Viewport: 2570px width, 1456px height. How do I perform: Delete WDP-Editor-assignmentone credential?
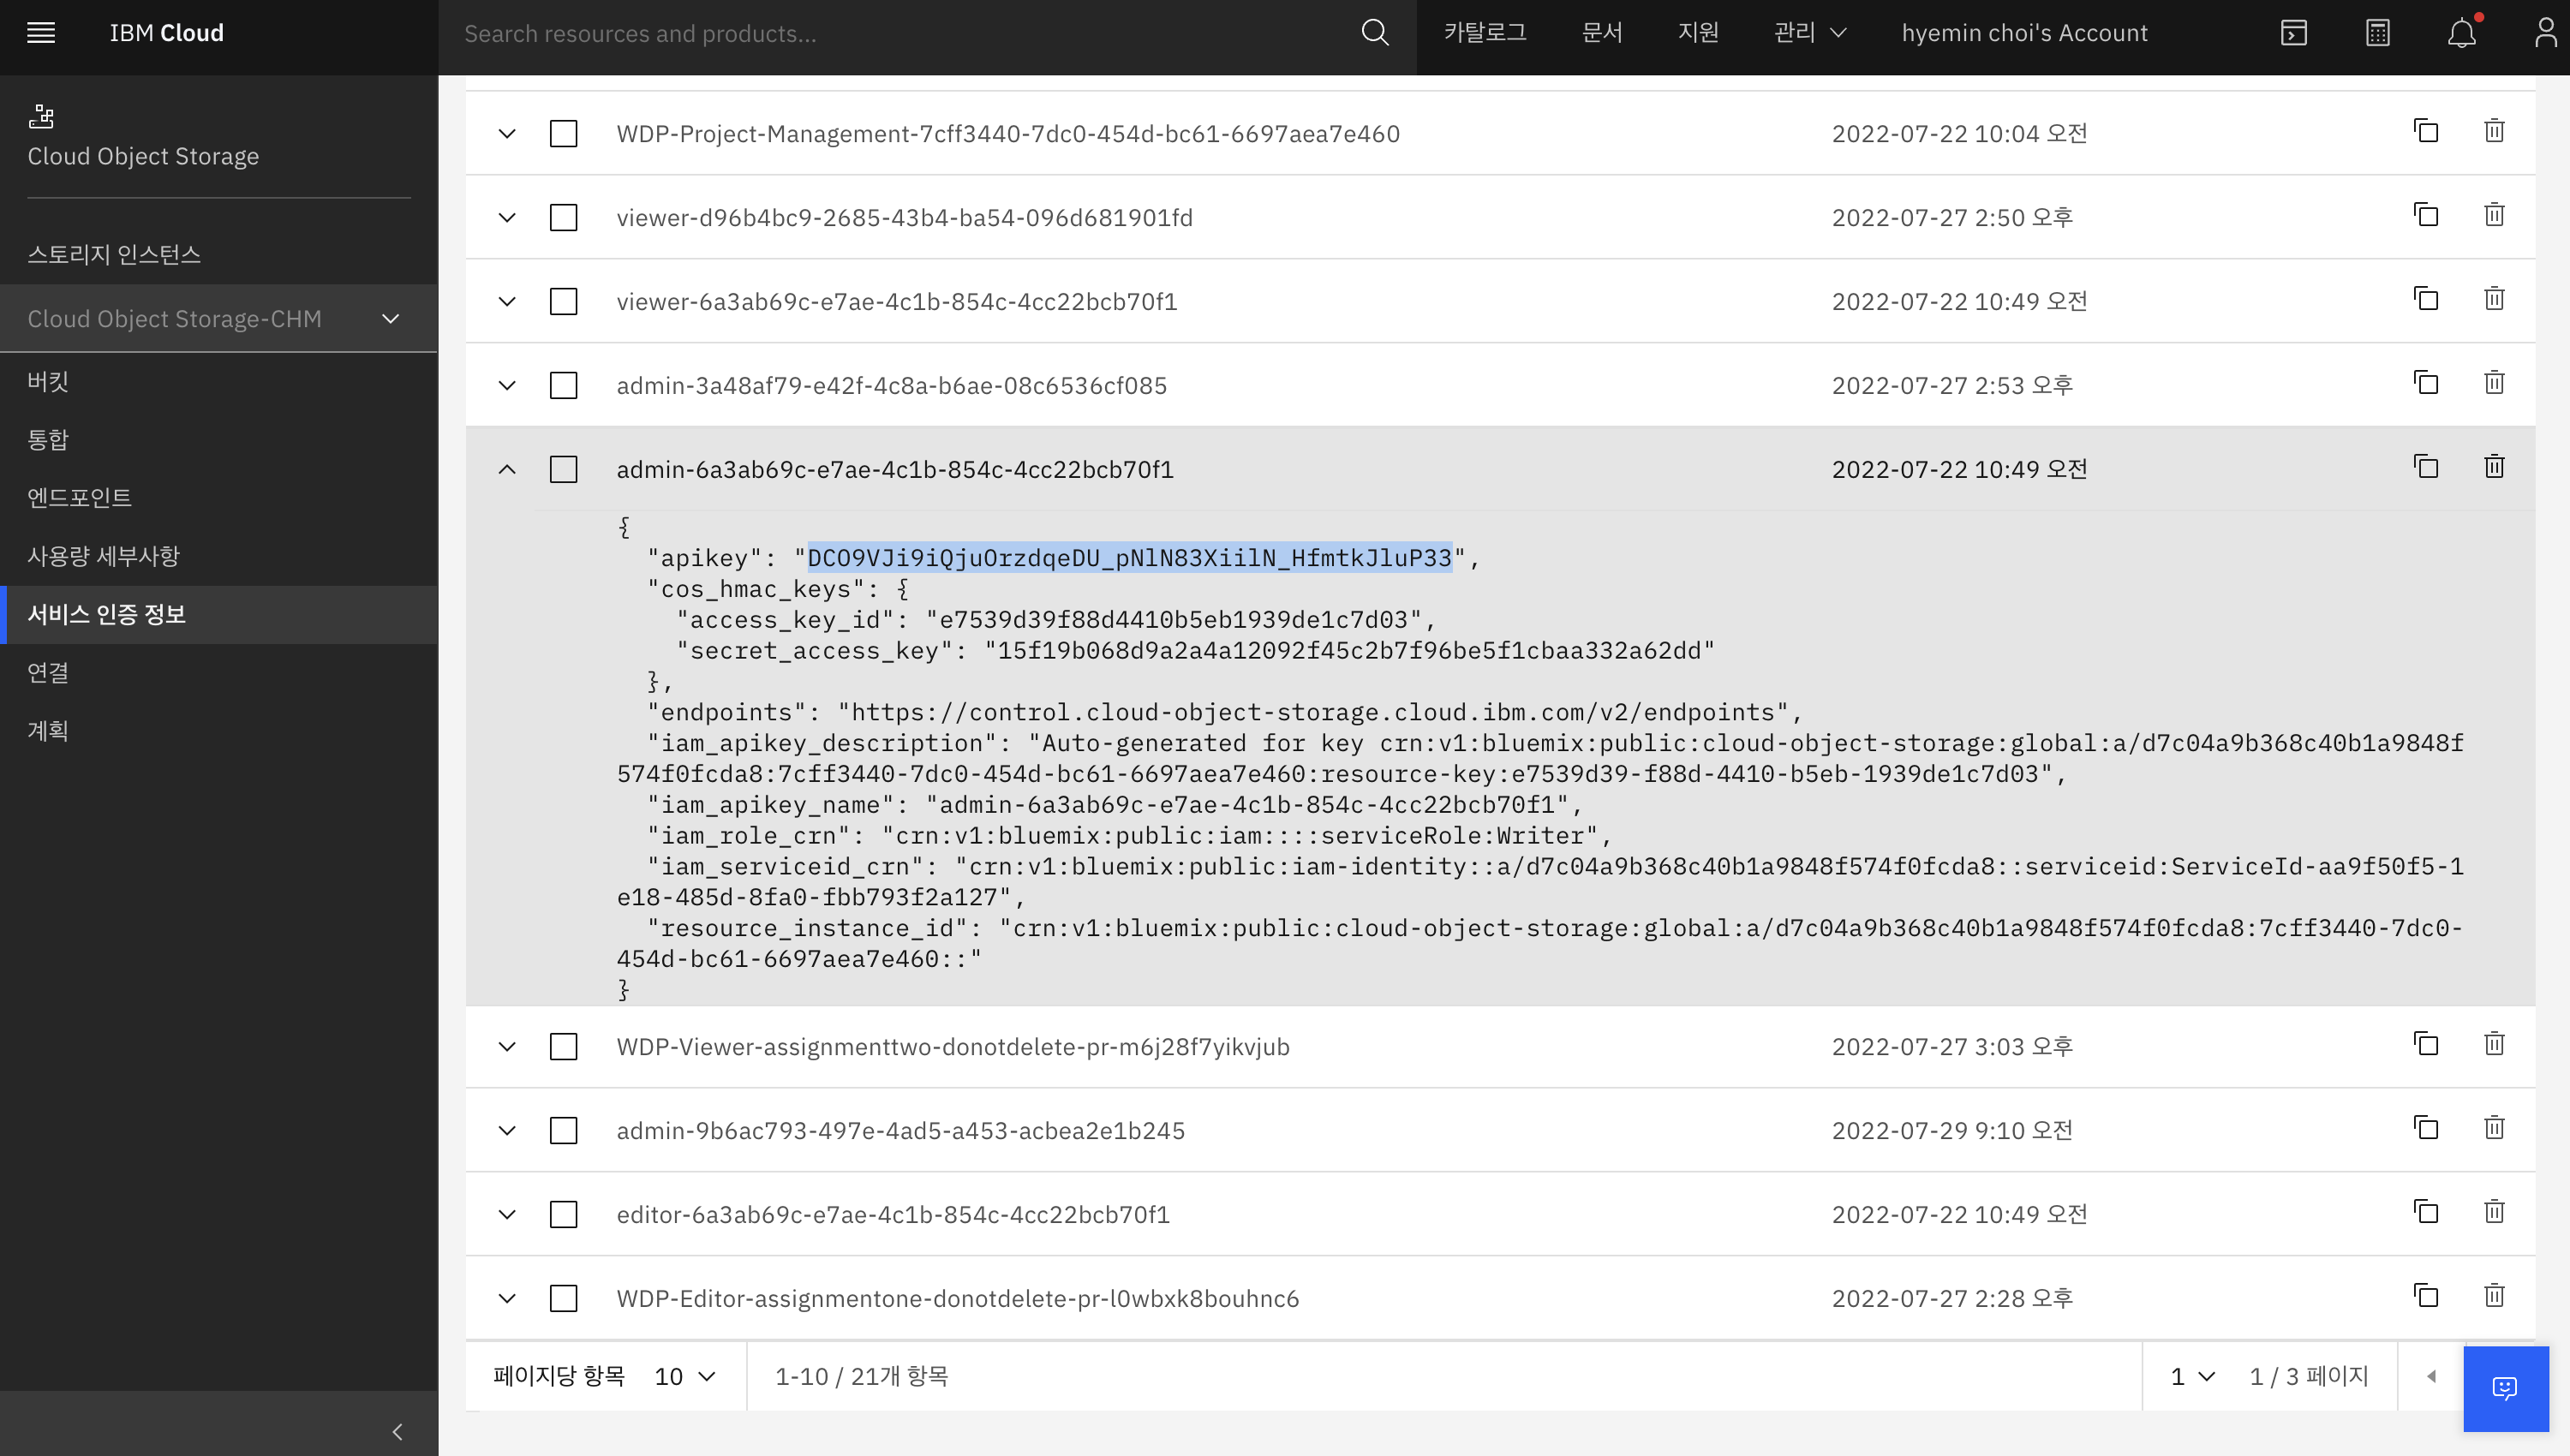pyautogui.click(x=2494, y=1296)
